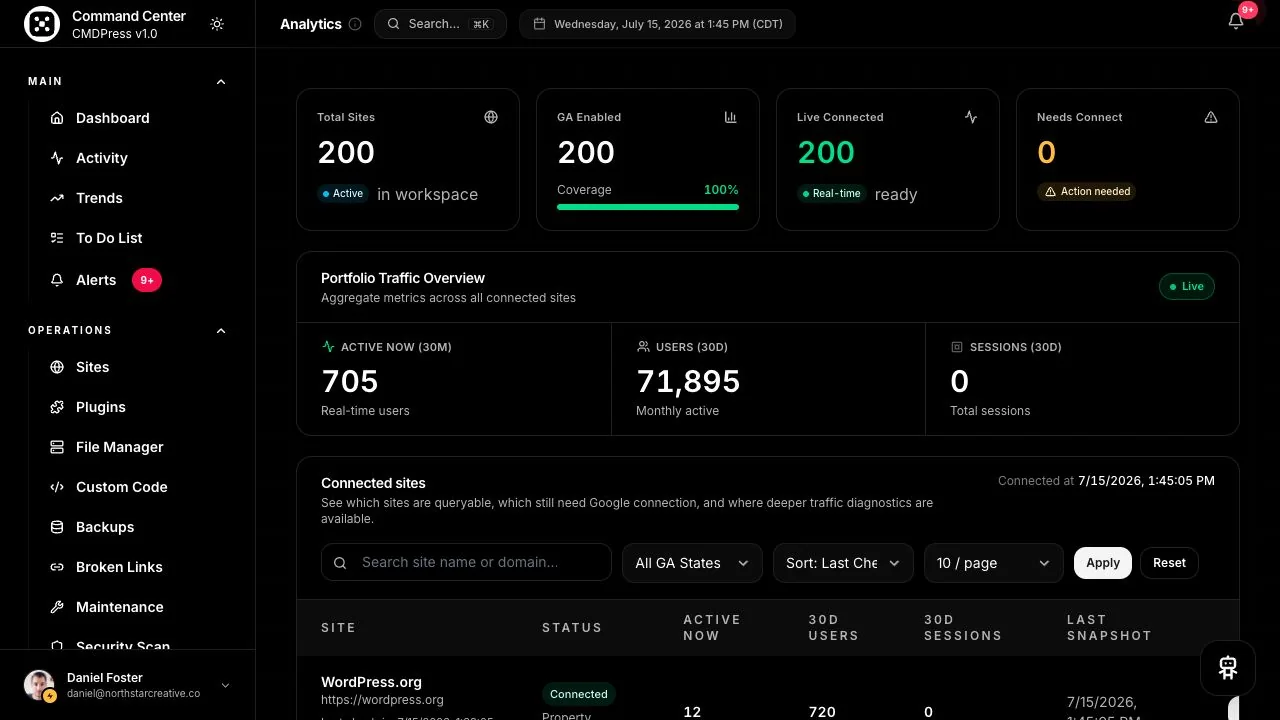Click the Plugins puzzle piece icon
Viewport: 1280px width, 720px height.
(57, 407)
